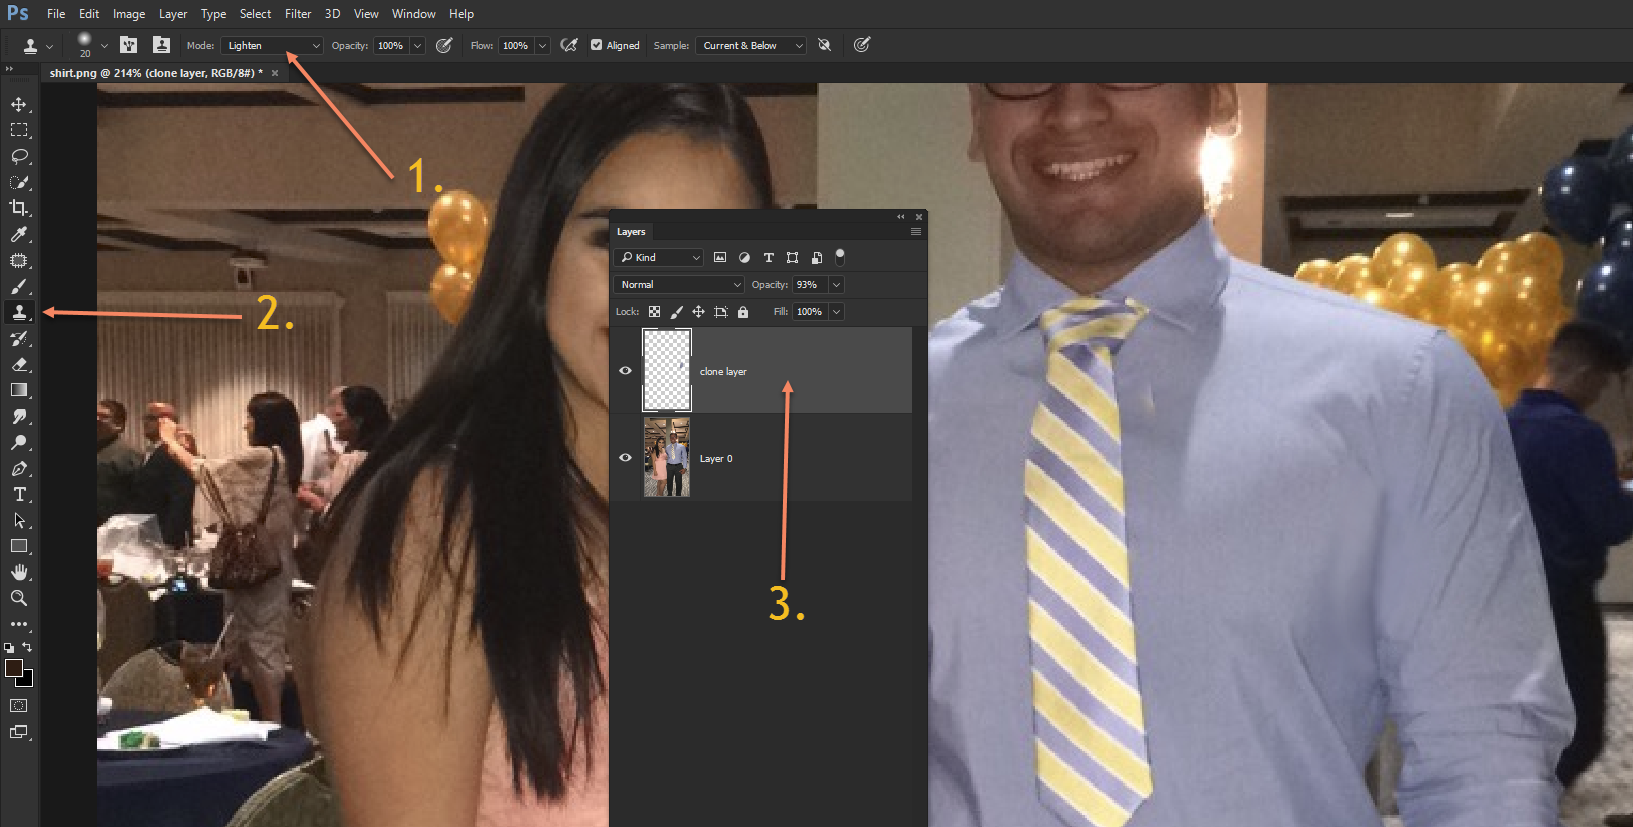Select the Eyedropper tool
Viewport: 1633px width, 827px height.
point(19,234)
